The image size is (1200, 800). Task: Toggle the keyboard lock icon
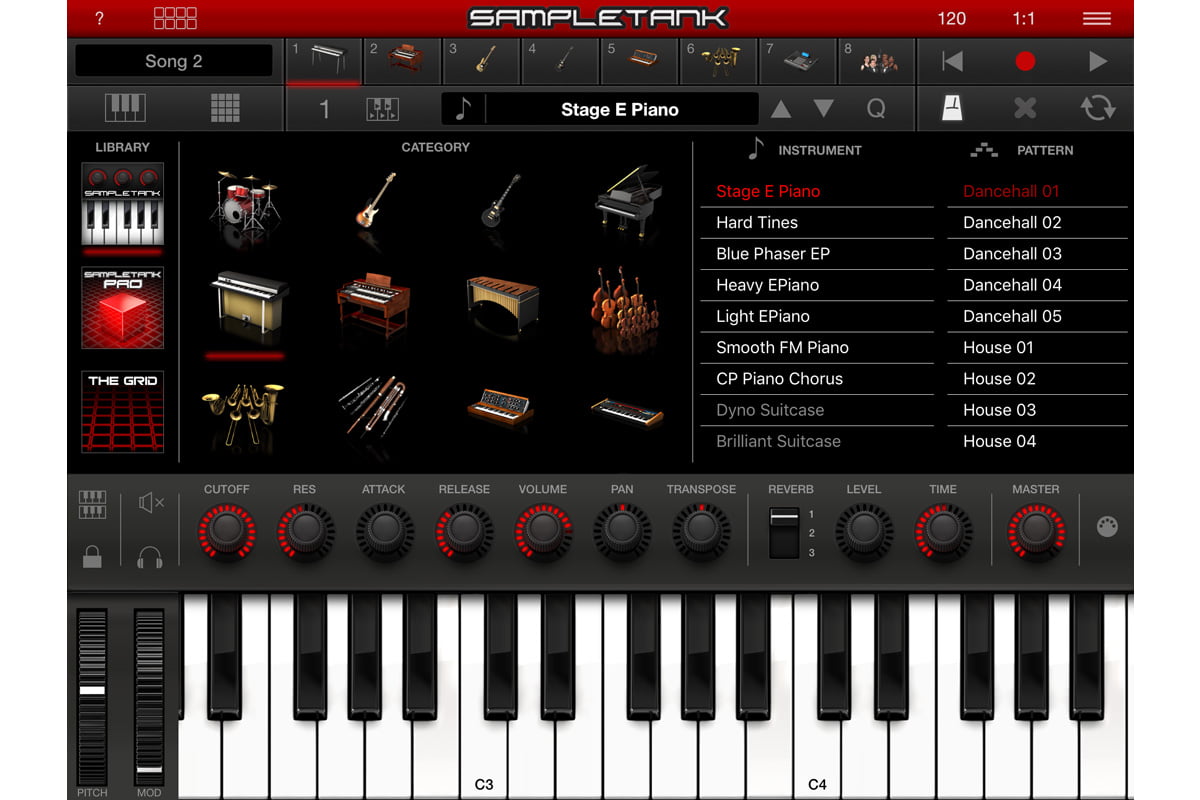pos(92,556)
